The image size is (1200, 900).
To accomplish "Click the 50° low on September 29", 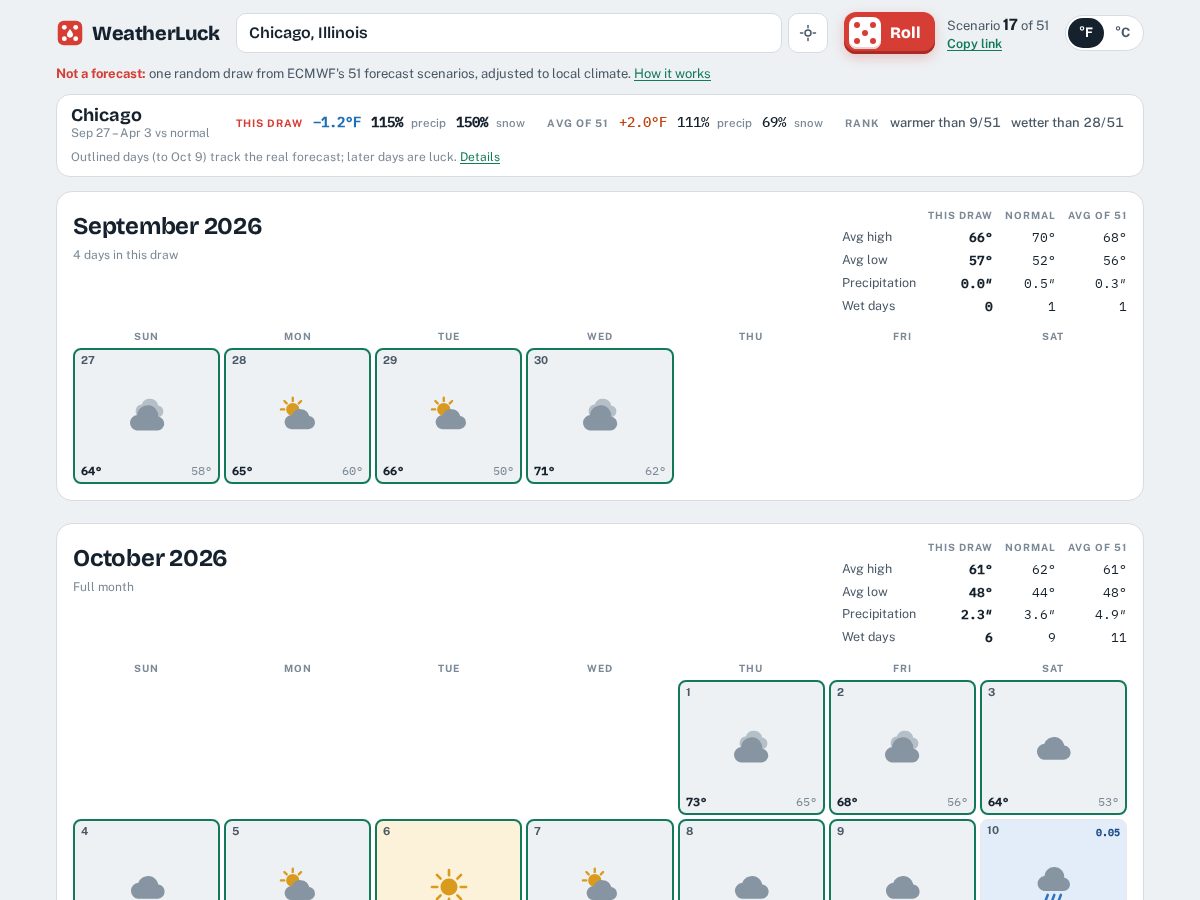I will coord(503,471).
